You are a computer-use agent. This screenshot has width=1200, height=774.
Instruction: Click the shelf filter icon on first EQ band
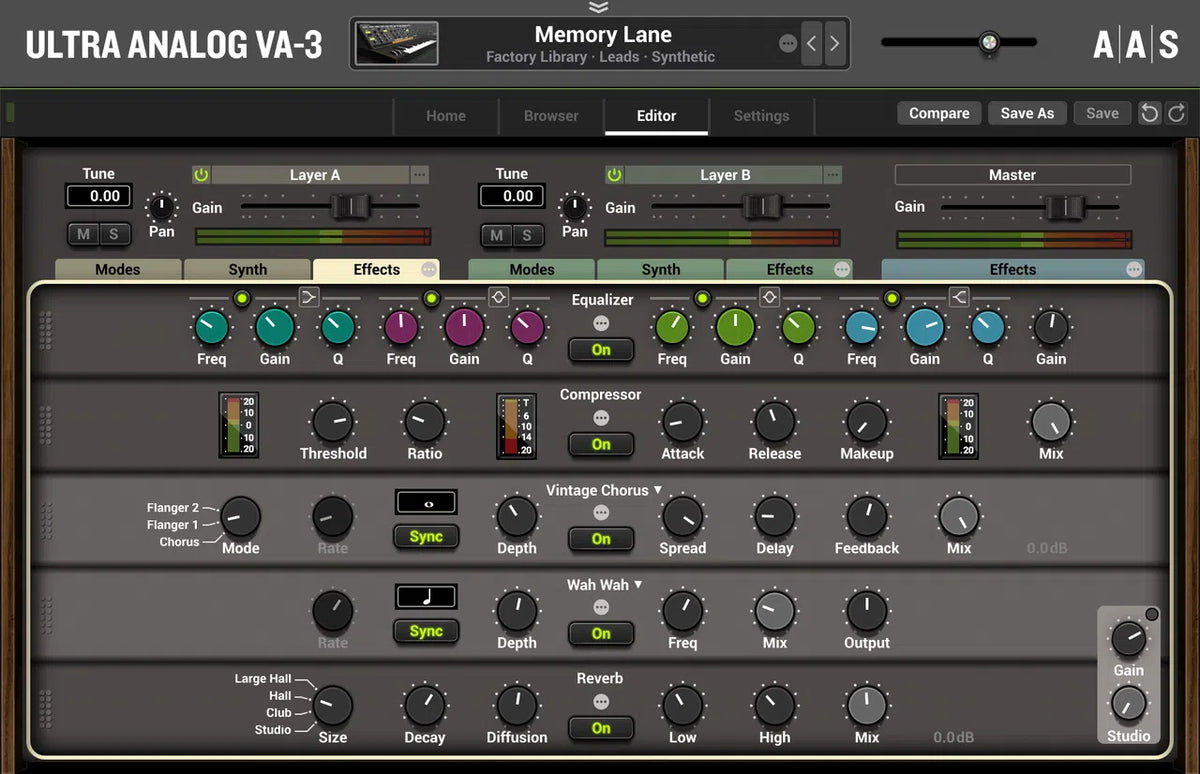point(308,296)
